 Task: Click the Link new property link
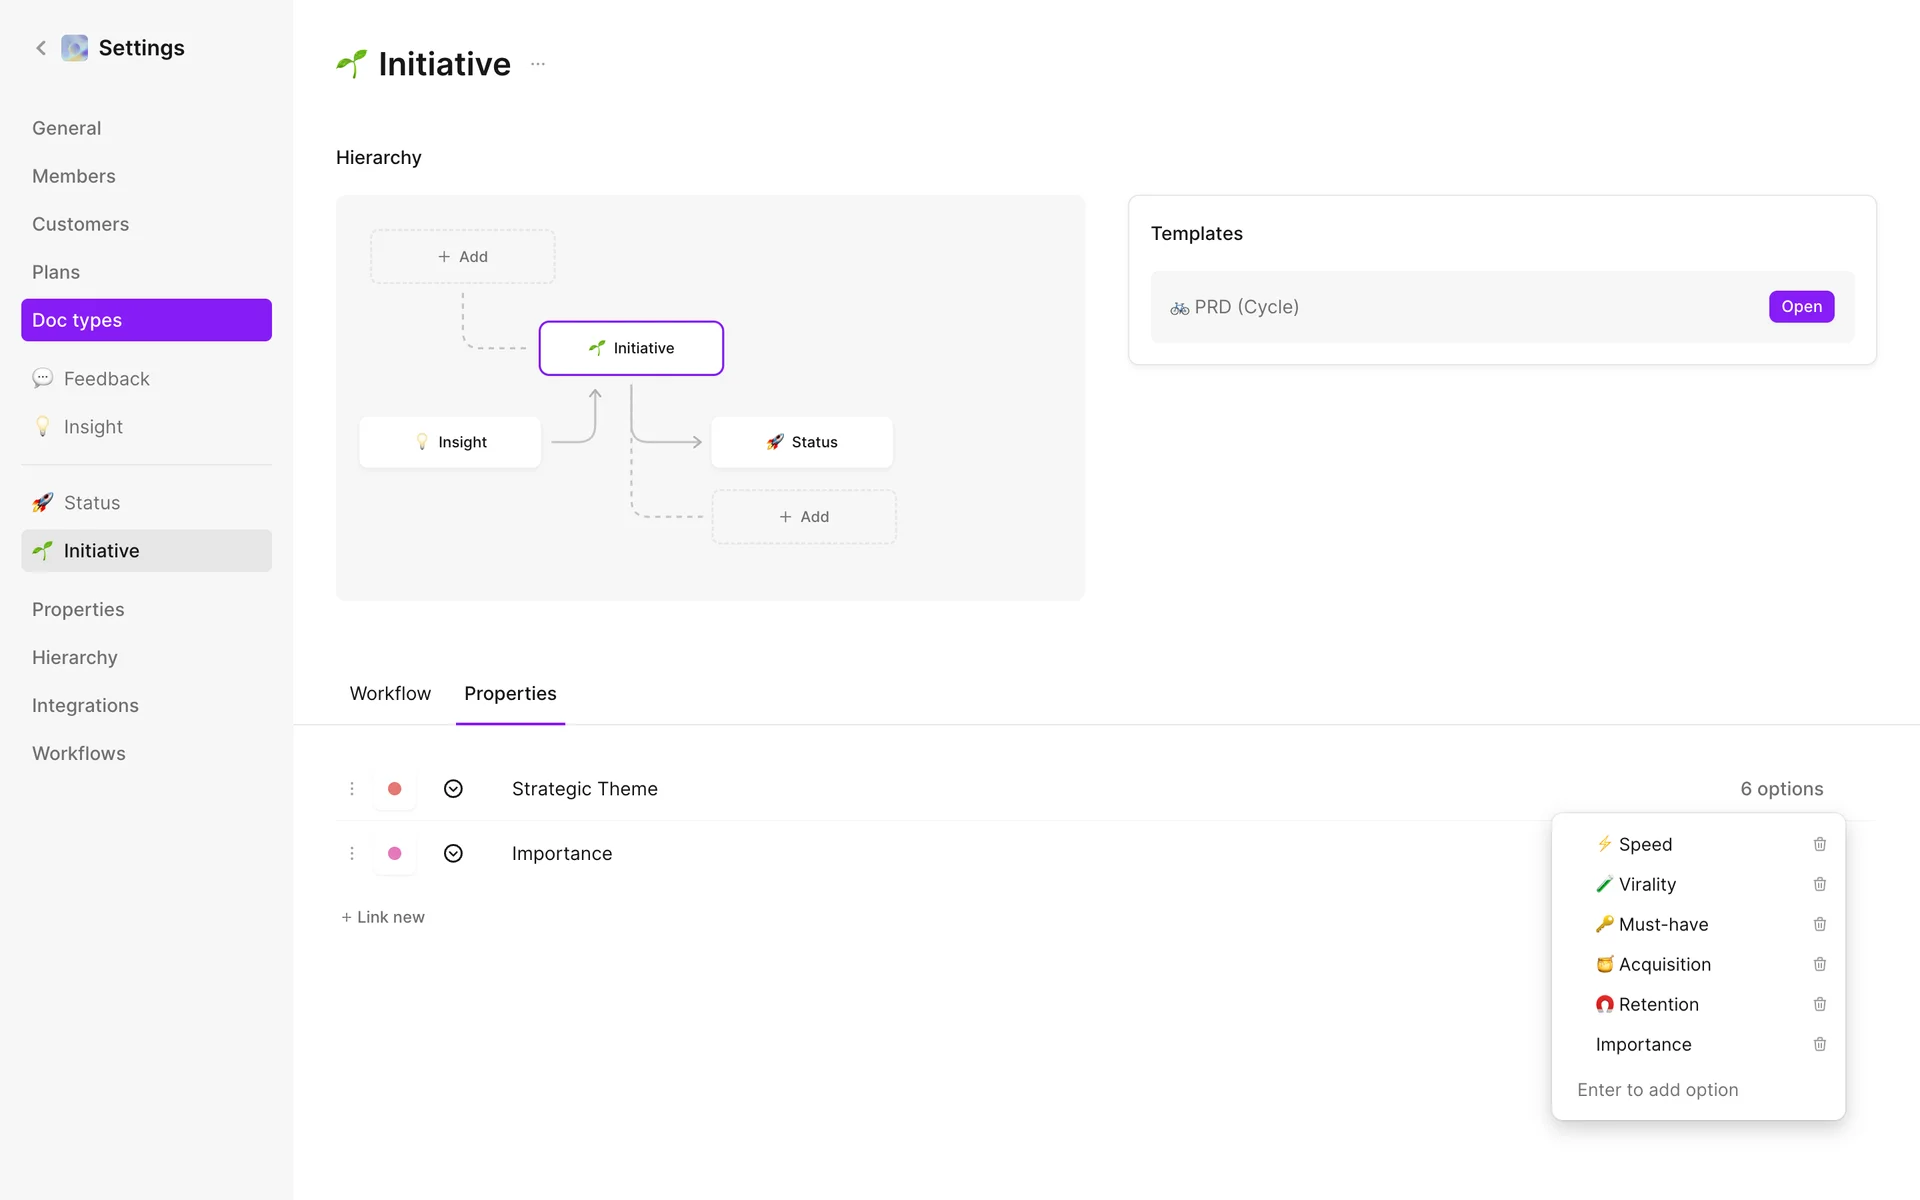pyautogui.click(x=383, y=917)
